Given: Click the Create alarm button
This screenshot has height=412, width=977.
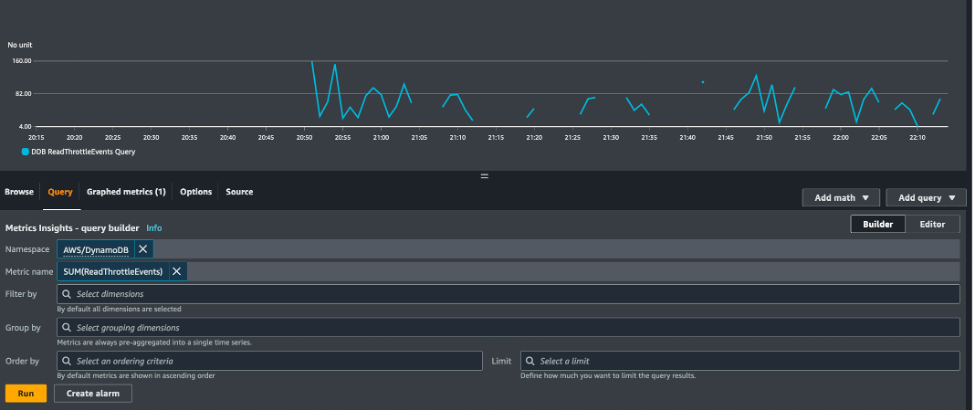Looking at the screenshot, I should [x=93, y=394].
